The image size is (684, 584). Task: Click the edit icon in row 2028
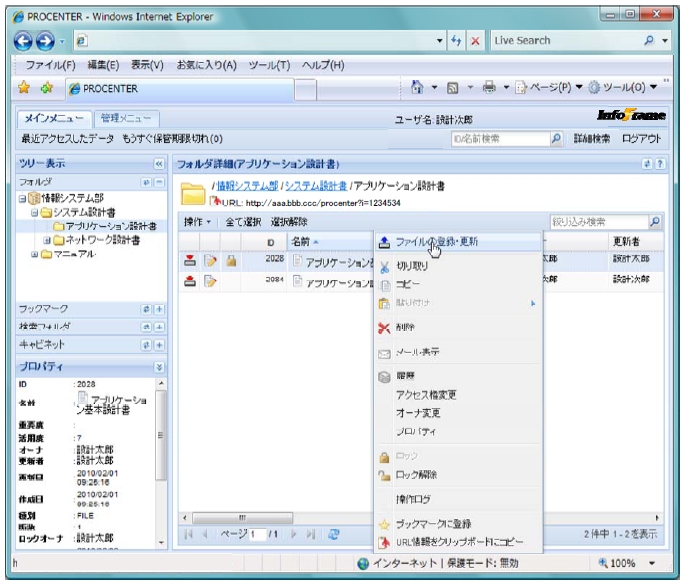[210, 261]
